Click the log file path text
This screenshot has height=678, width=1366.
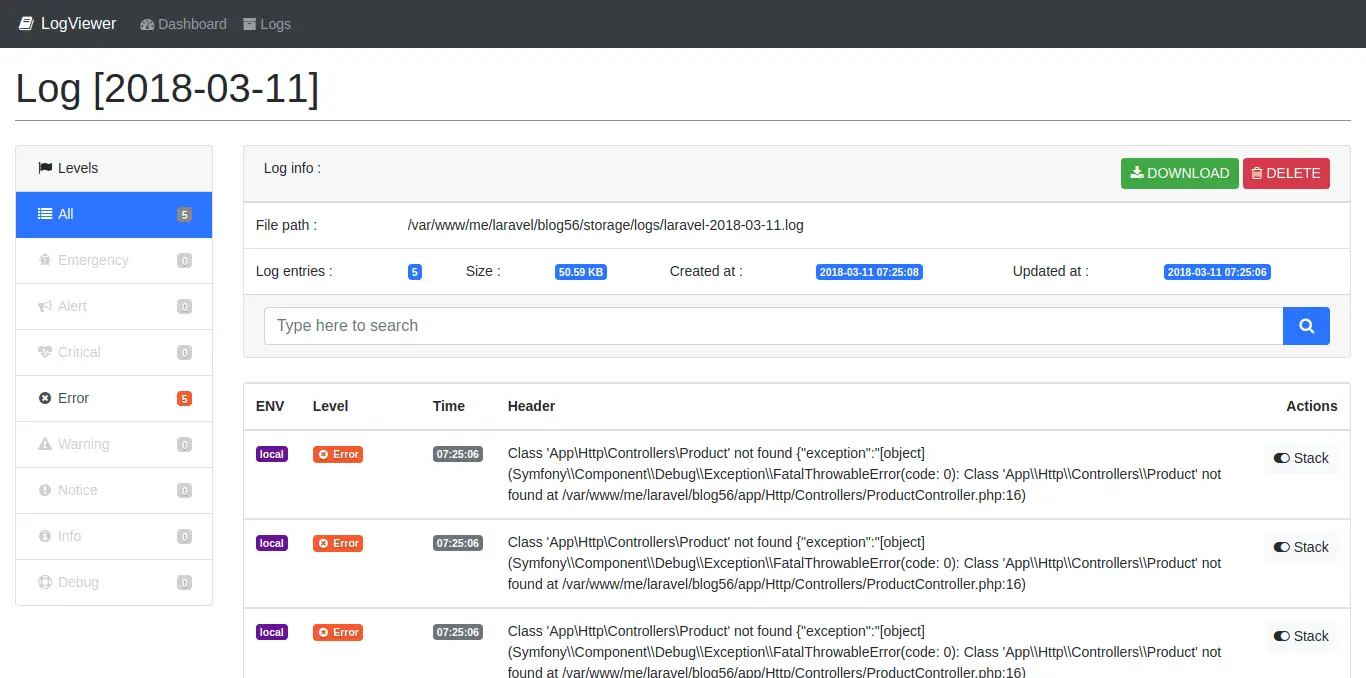(606, 225)
